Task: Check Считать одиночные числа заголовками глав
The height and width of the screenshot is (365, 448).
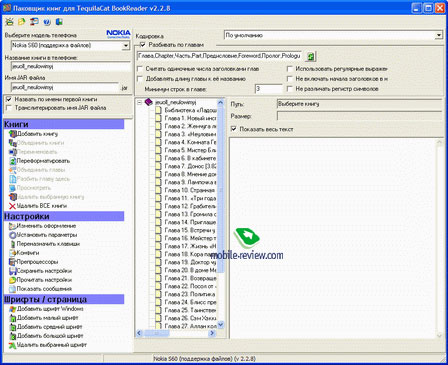Action: point(140,69)
